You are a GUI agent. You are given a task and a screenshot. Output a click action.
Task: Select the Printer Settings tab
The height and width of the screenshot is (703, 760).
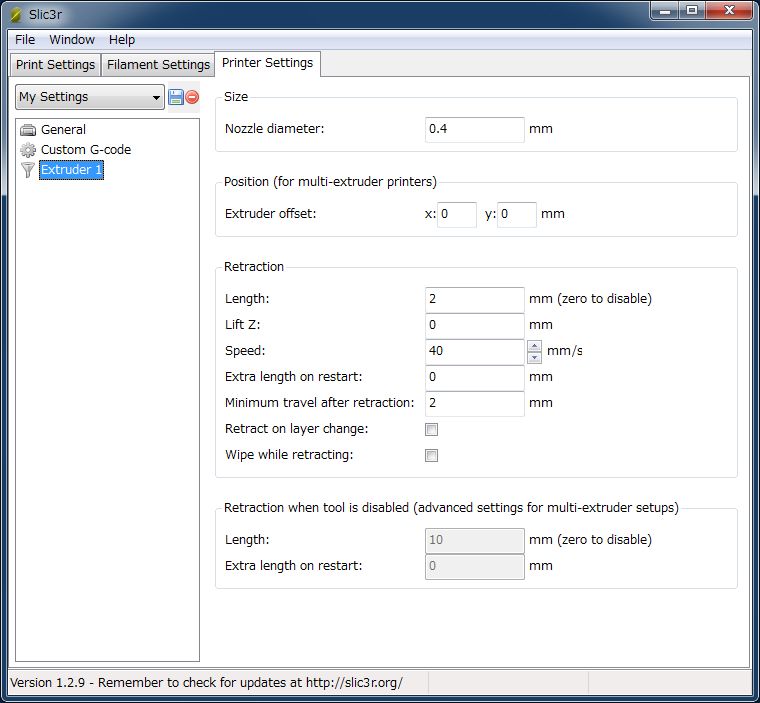(267, 63)
